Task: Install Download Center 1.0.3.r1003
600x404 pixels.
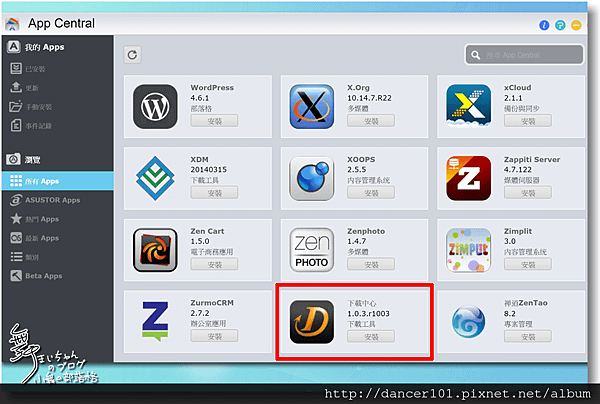Action: tap(371, 337)
